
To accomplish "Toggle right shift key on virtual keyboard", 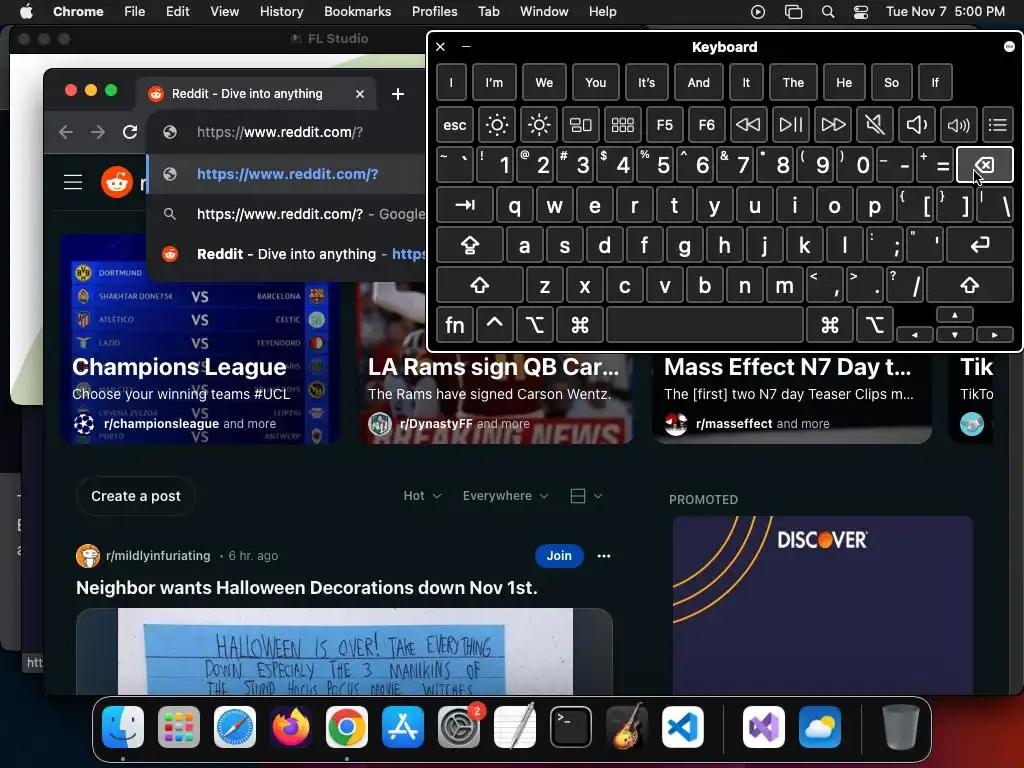I will pos(969,285).
